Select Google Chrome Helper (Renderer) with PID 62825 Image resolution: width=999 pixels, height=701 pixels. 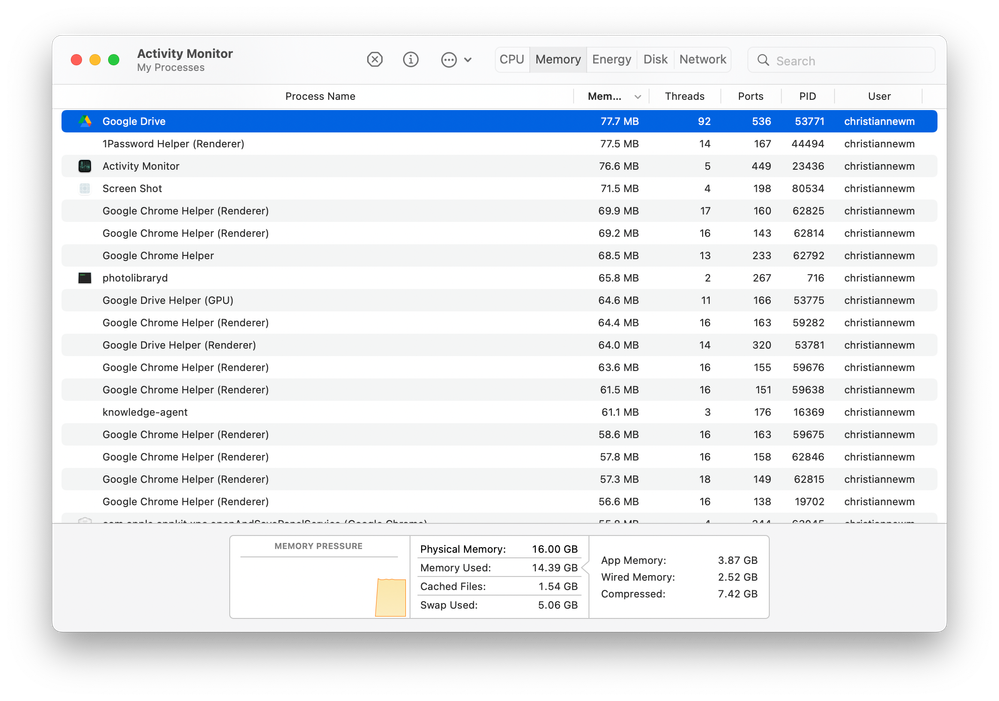point(499,211)
